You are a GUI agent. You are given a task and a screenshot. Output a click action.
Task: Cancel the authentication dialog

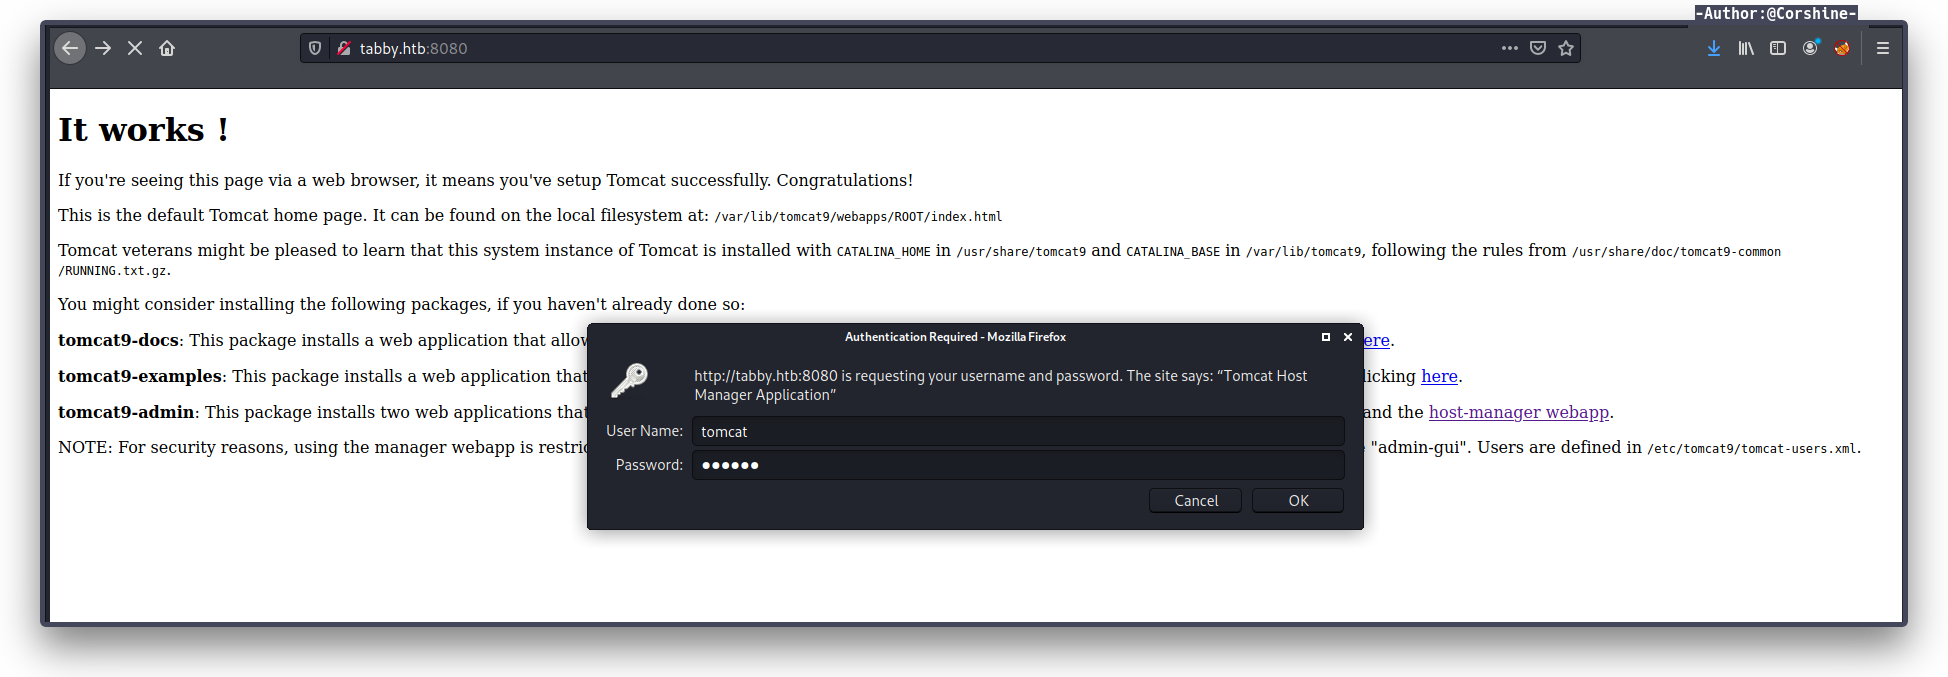coord(1196,501)
